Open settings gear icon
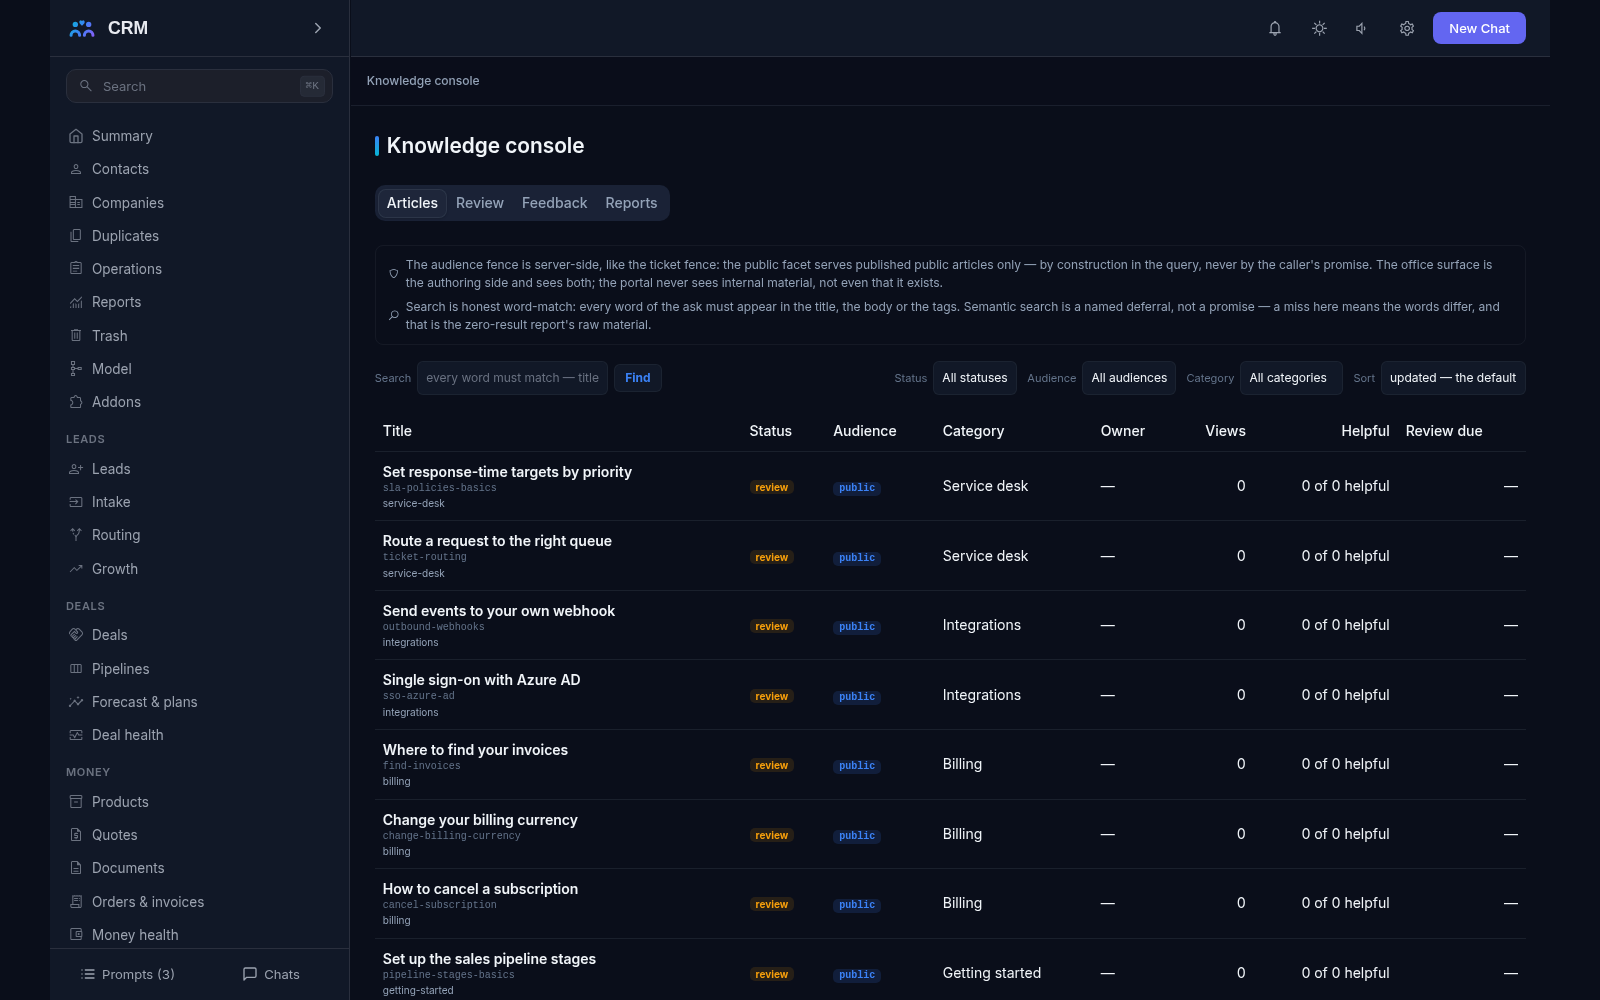The image size is (1600, 1000). [x=1407, y=28]
